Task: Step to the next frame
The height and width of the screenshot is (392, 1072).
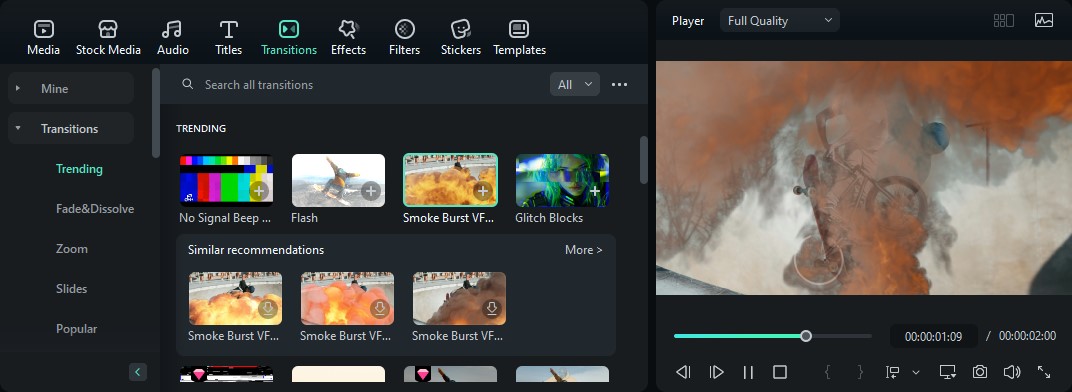Action: point(716,372)
